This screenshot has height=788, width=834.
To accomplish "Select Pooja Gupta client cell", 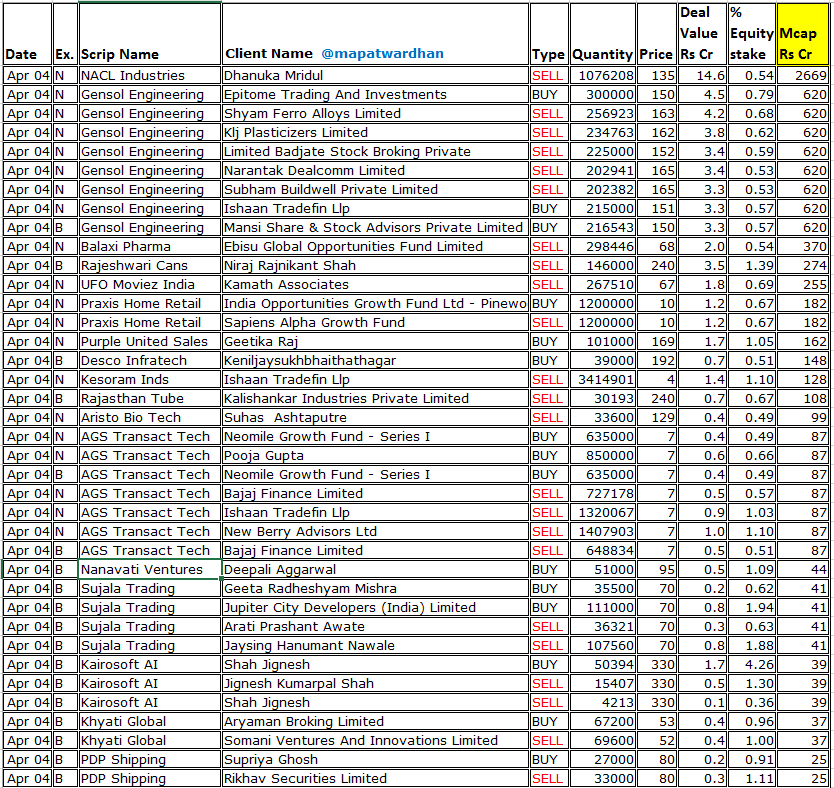I will pos(375,456).
